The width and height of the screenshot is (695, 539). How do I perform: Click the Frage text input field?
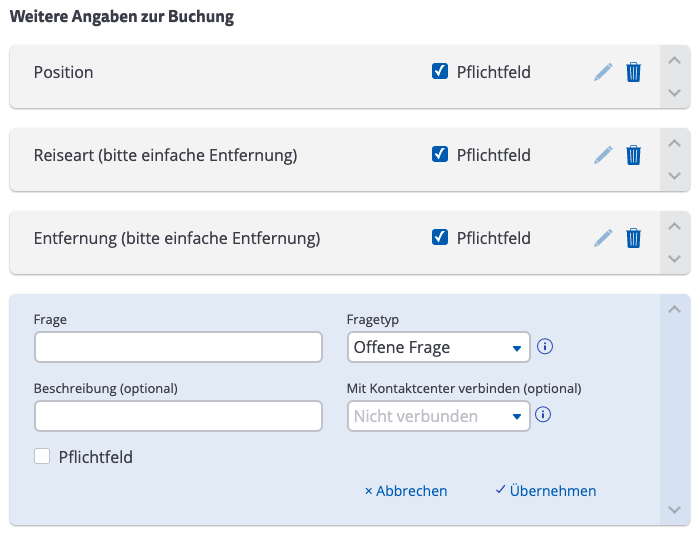point(178,348)
